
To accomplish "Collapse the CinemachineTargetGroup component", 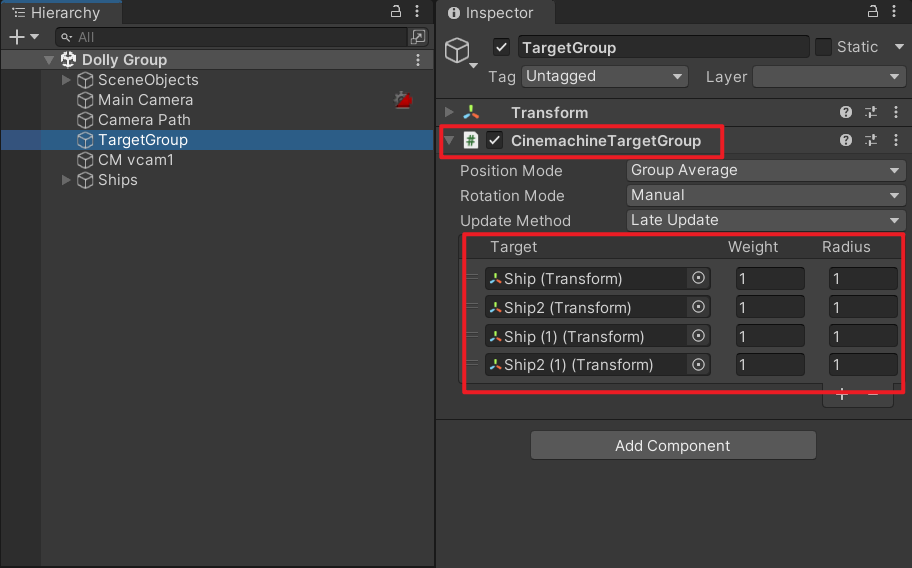I will pos(449,140).
